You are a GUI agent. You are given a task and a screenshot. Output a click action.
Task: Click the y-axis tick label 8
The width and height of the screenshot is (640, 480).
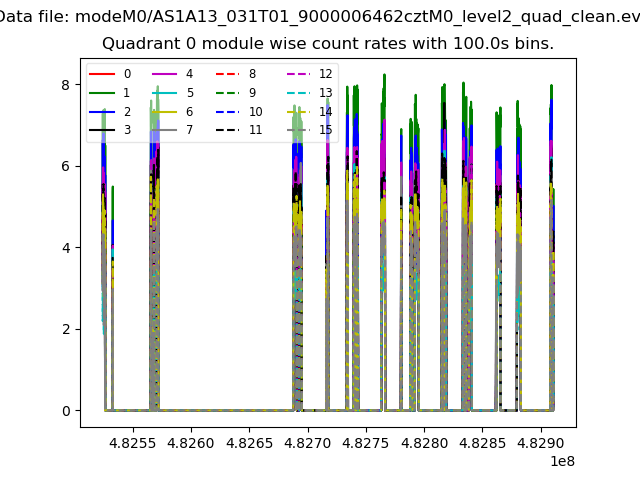point(67,84)
